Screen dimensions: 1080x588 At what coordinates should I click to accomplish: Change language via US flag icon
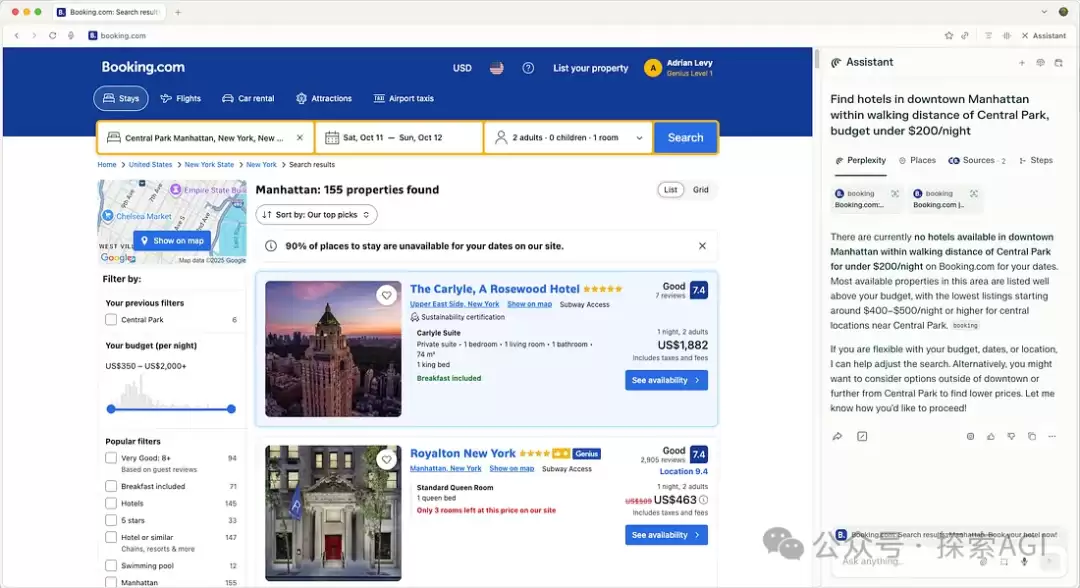pyautogui.click(x=497, y=68)
